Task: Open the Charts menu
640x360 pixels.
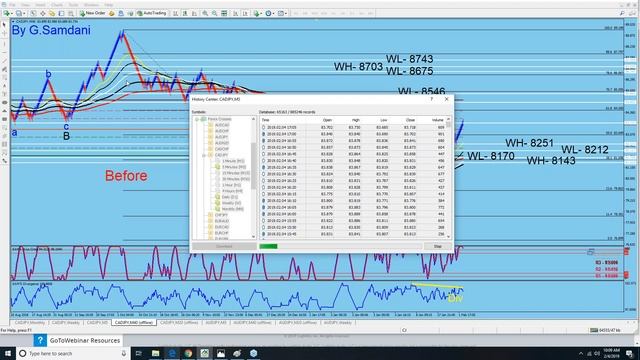Action: [57, 5]
